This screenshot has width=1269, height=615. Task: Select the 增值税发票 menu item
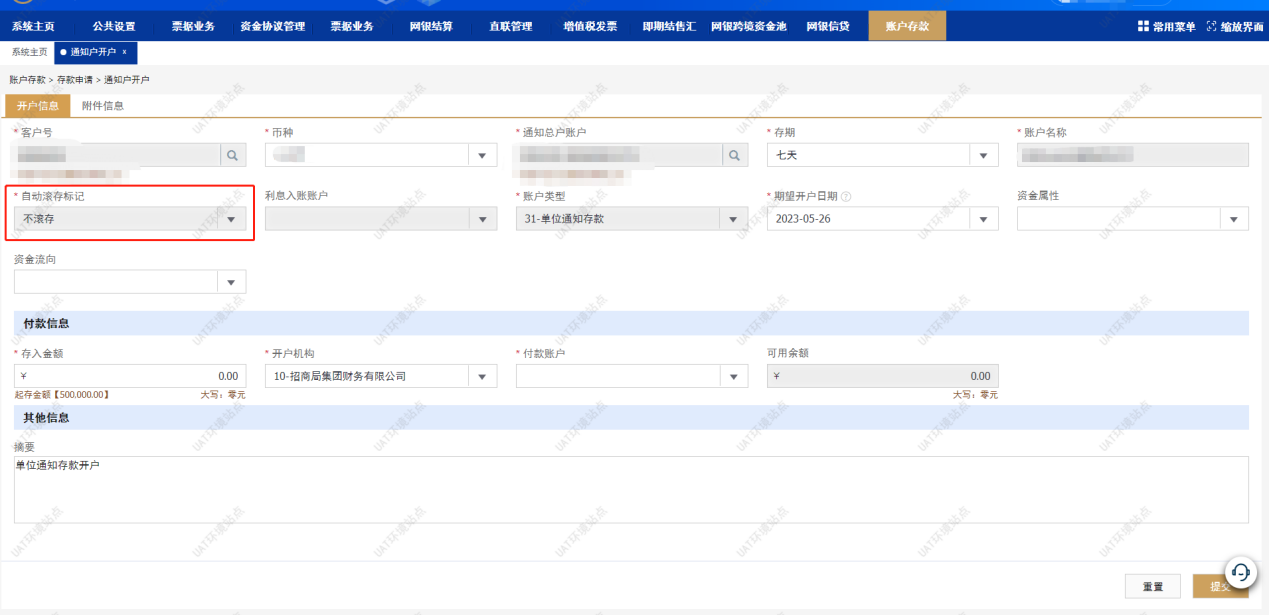[590, 27]
